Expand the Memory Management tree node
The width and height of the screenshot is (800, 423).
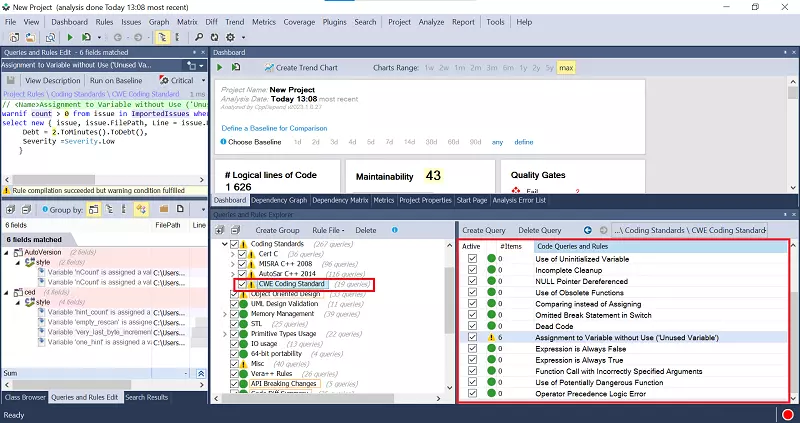pos(224,314)
